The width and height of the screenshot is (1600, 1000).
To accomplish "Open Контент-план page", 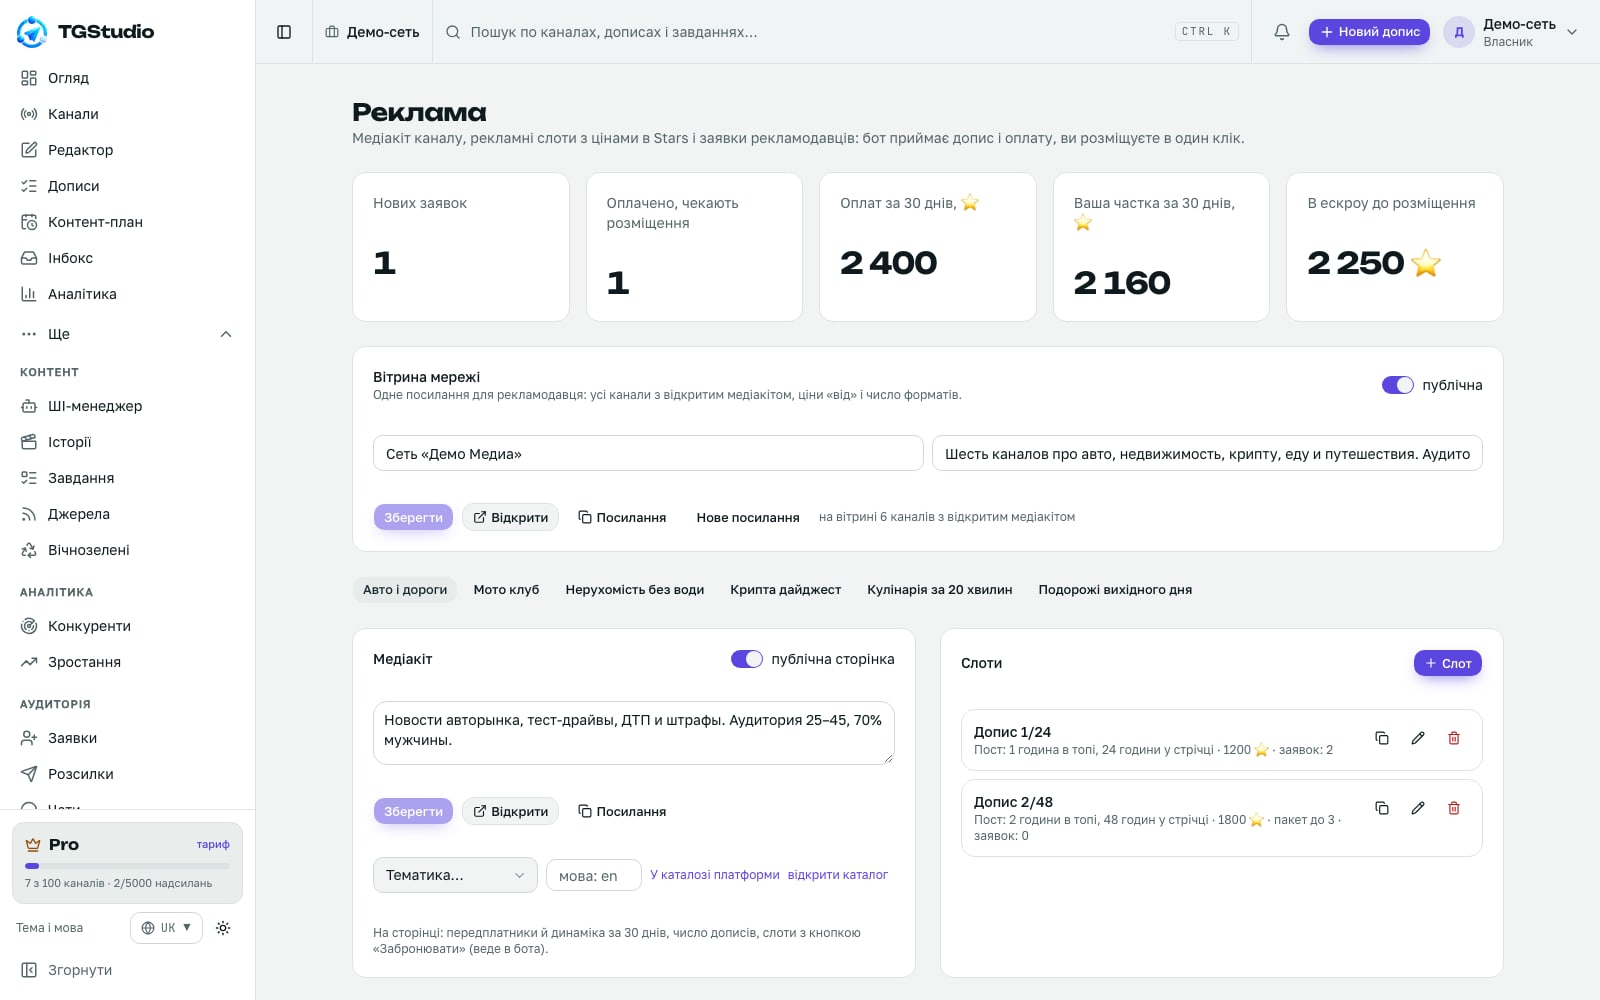I will (128, 222).
